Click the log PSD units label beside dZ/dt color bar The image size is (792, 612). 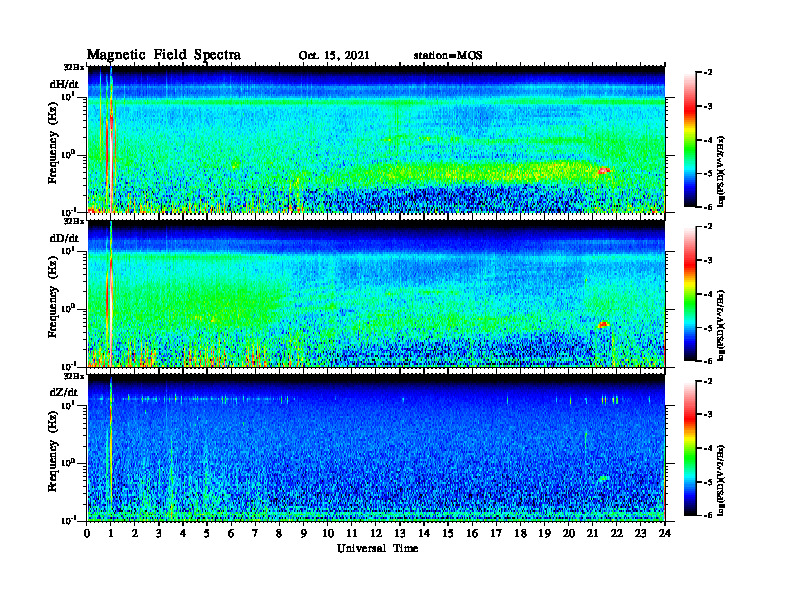coord(721,480)
